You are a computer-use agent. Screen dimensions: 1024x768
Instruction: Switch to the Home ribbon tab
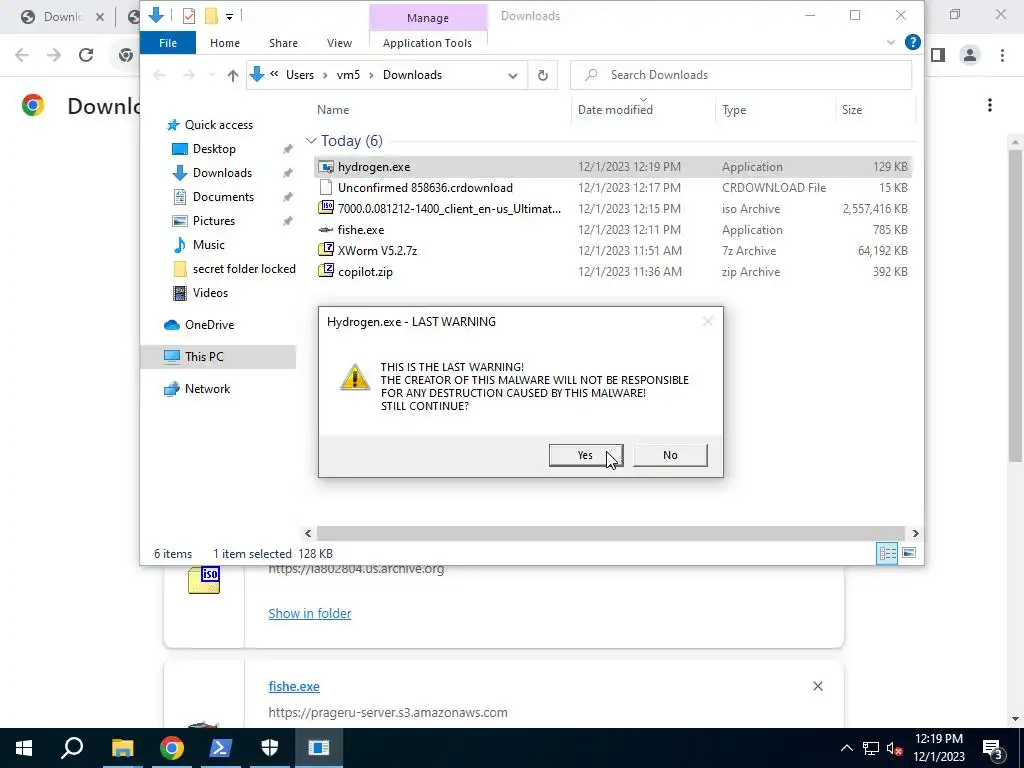tap(225, 43)
